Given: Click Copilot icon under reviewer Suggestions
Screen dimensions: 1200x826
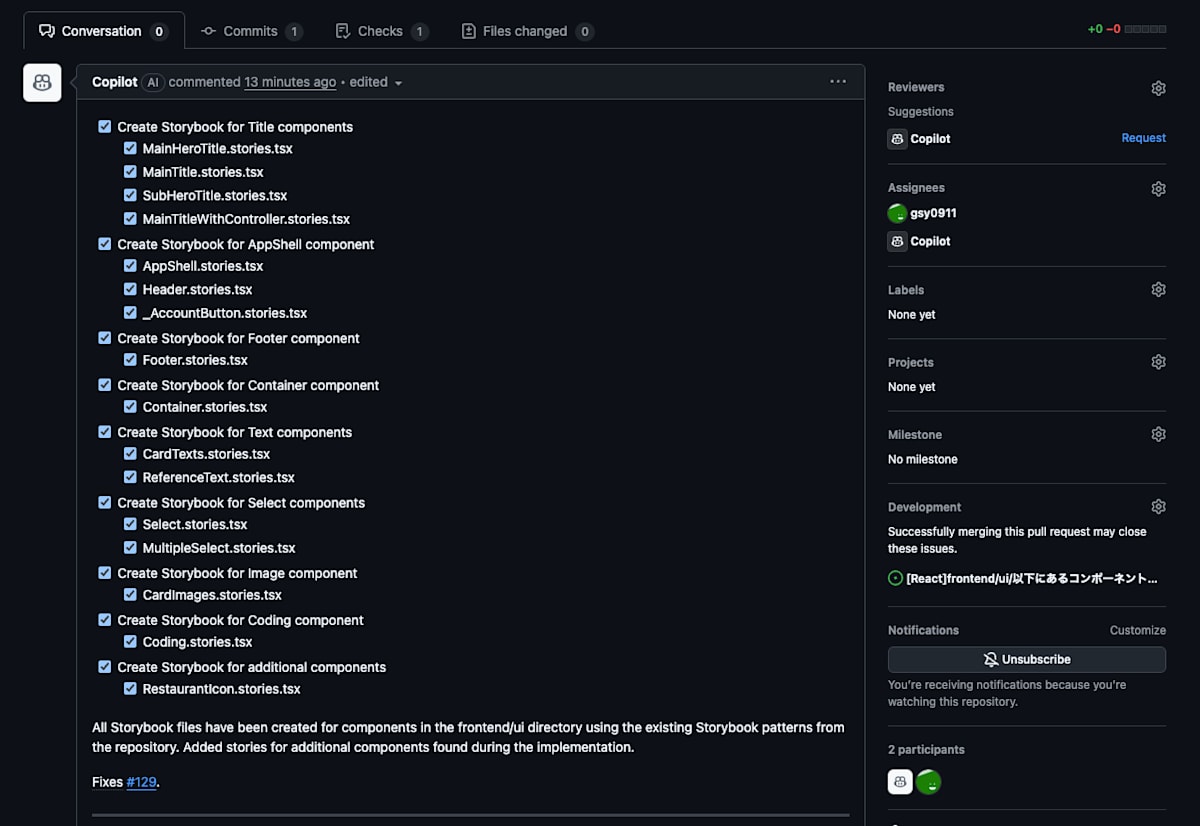Looking at the screenshot, I should tap(897, 139).
